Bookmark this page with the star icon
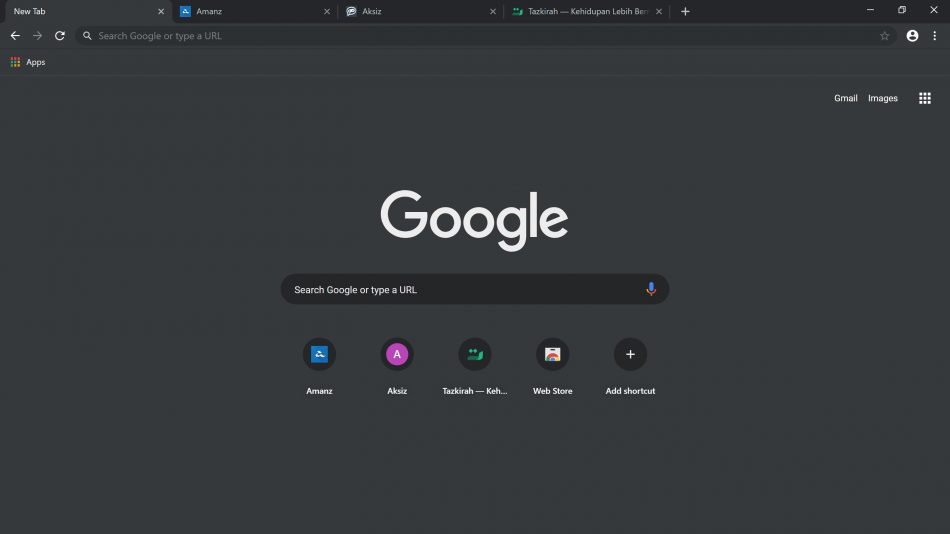Viewport: 950px width, 534px height. [885, 36]
